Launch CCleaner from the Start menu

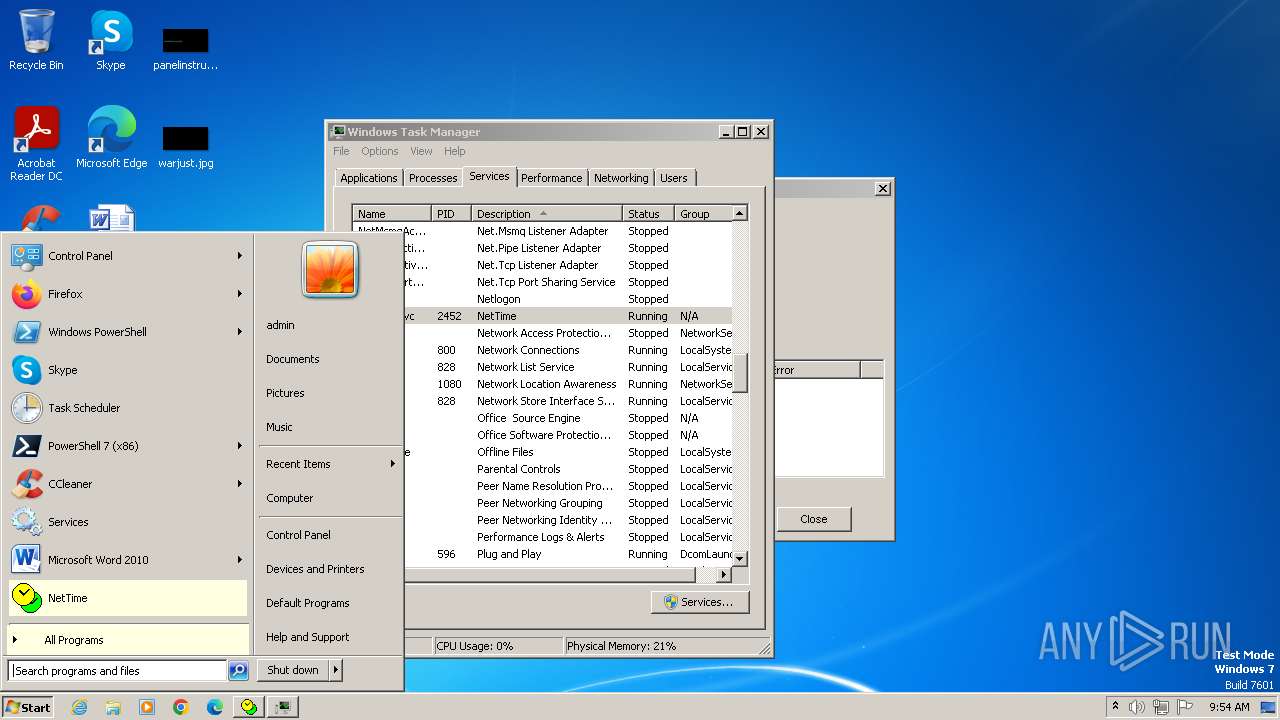tap(127, 484)
